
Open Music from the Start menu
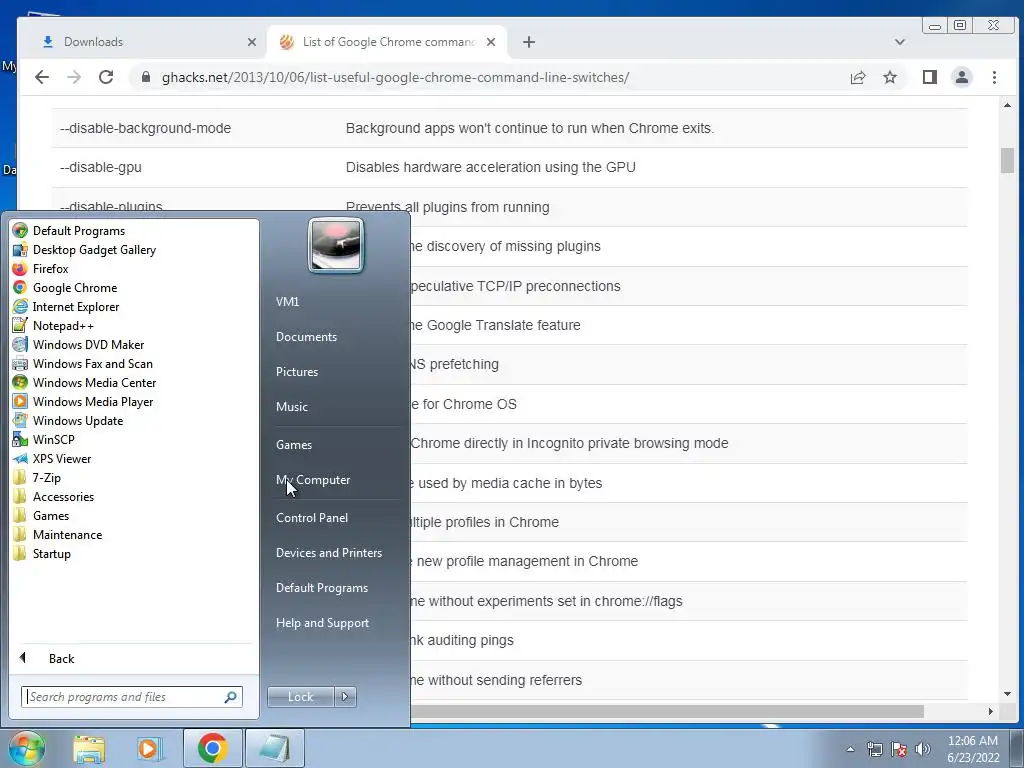coord(291,406)
